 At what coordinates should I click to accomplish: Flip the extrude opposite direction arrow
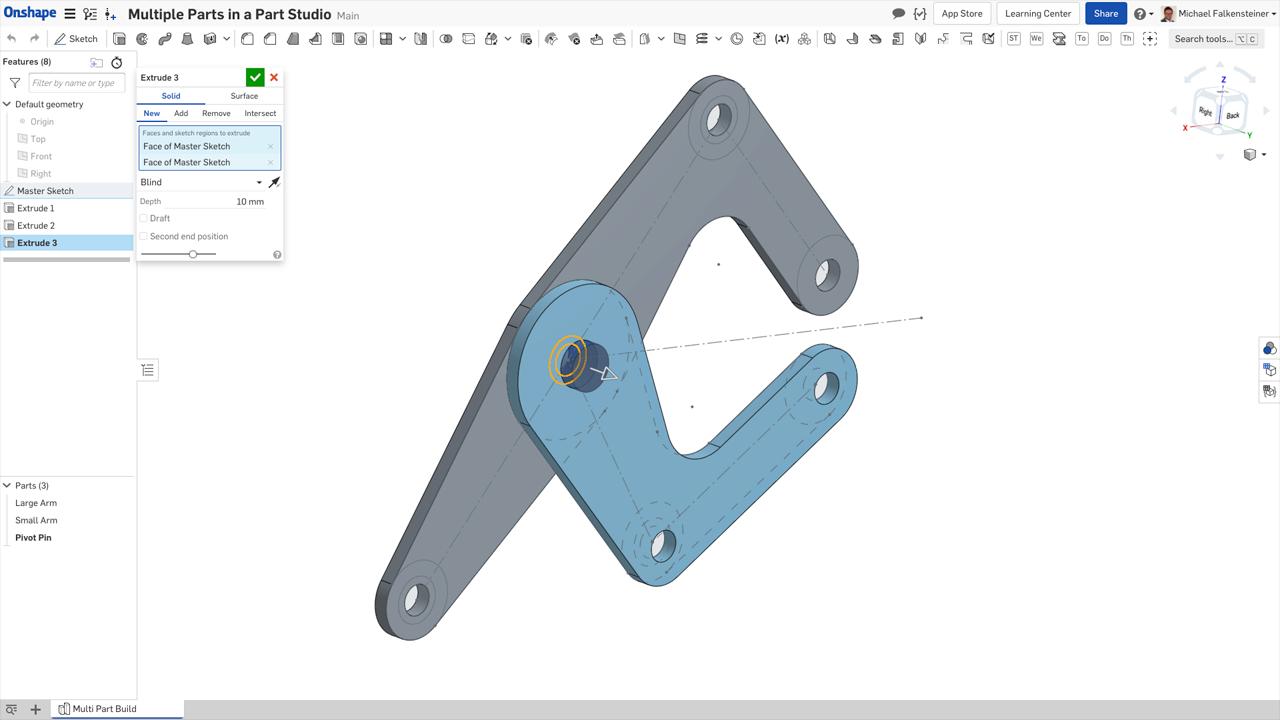274,182
